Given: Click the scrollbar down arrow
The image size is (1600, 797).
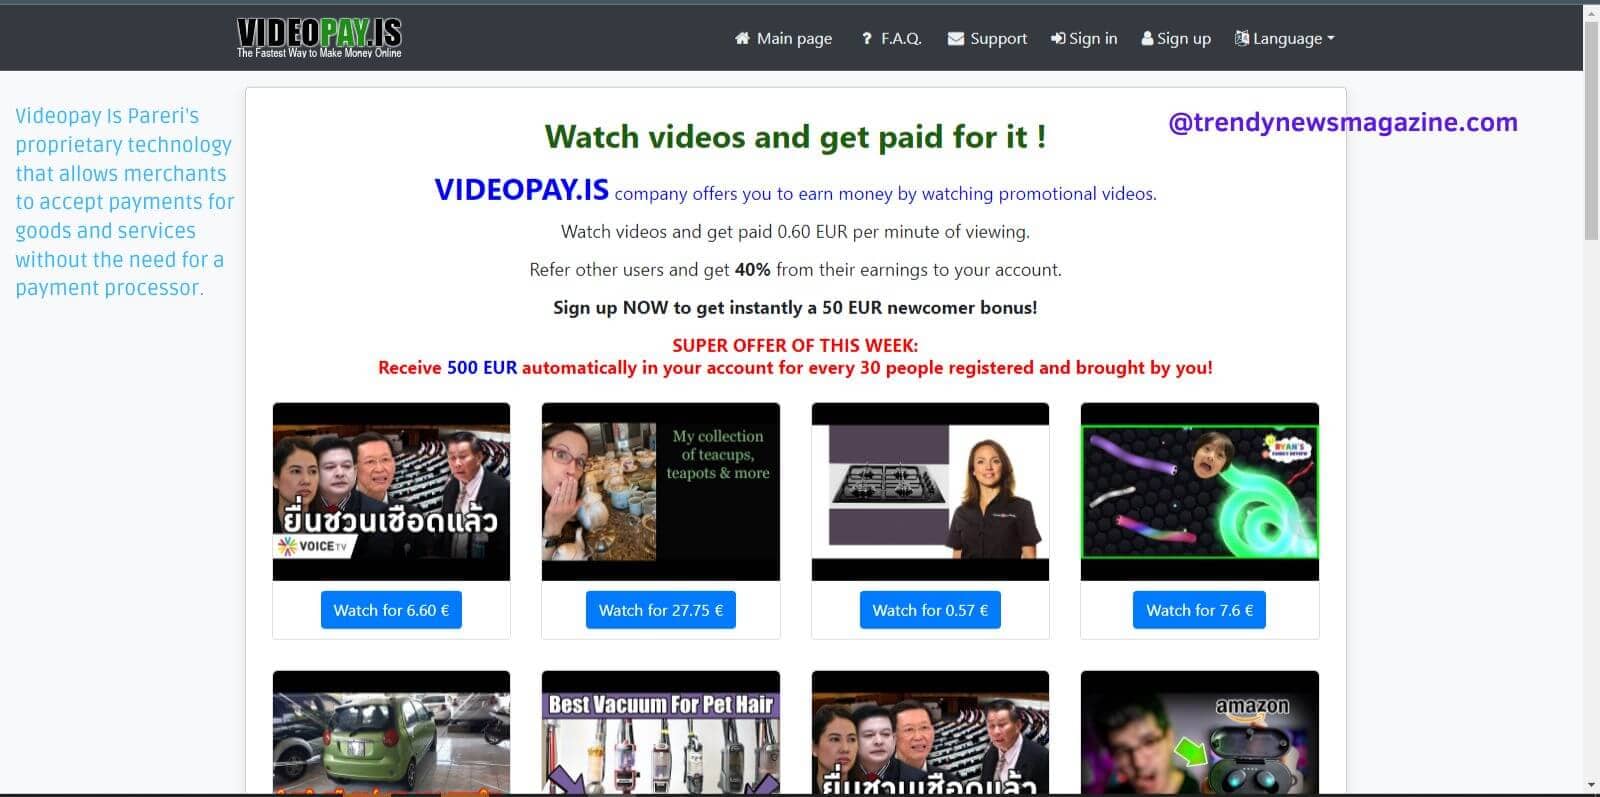Looking at the screenshot, I should click(1591, 785).
